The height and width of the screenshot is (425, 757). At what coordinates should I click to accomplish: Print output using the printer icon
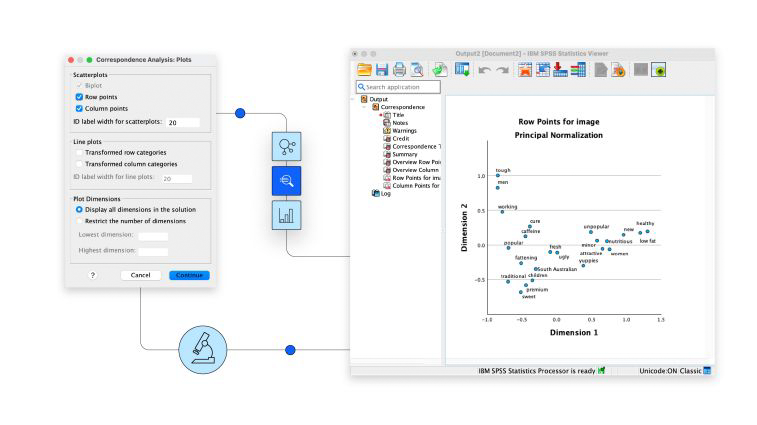pos(399,70)
